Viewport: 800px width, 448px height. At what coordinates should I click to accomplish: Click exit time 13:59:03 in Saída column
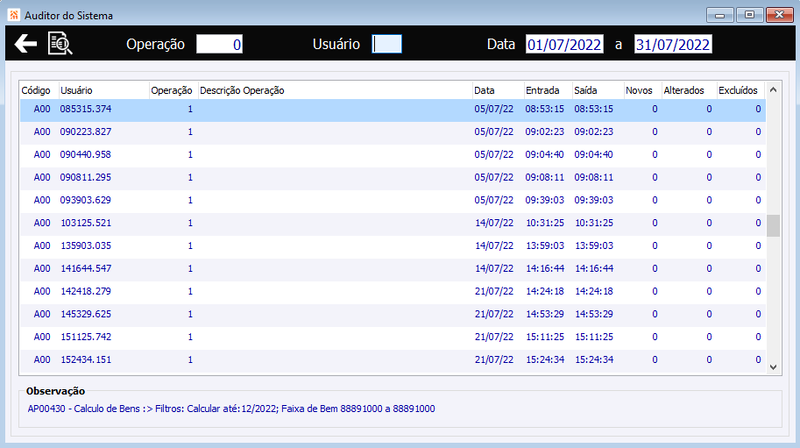[594, 246]
